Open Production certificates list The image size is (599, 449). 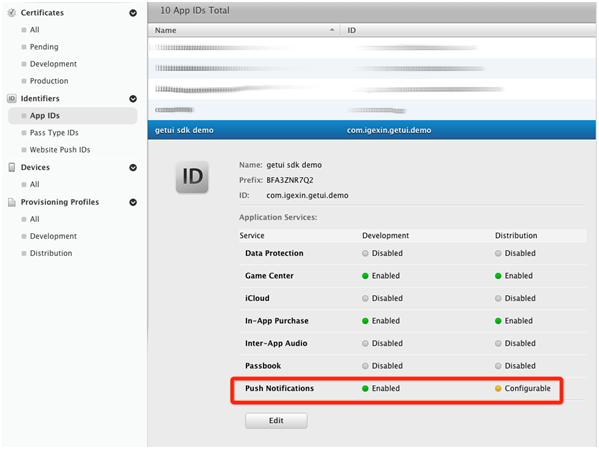pyautogui.click(x=49, y=81)
